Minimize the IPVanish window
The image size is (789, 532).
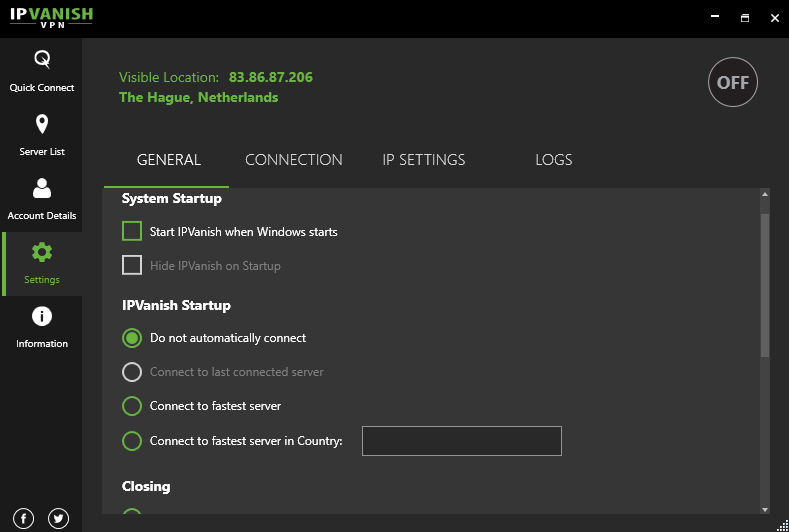point(715,18)
